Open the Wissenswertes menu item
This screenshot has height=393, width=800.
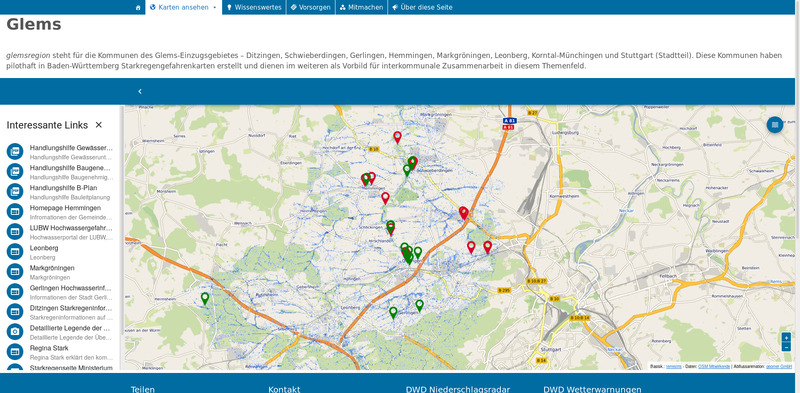[x=254, y=7]
